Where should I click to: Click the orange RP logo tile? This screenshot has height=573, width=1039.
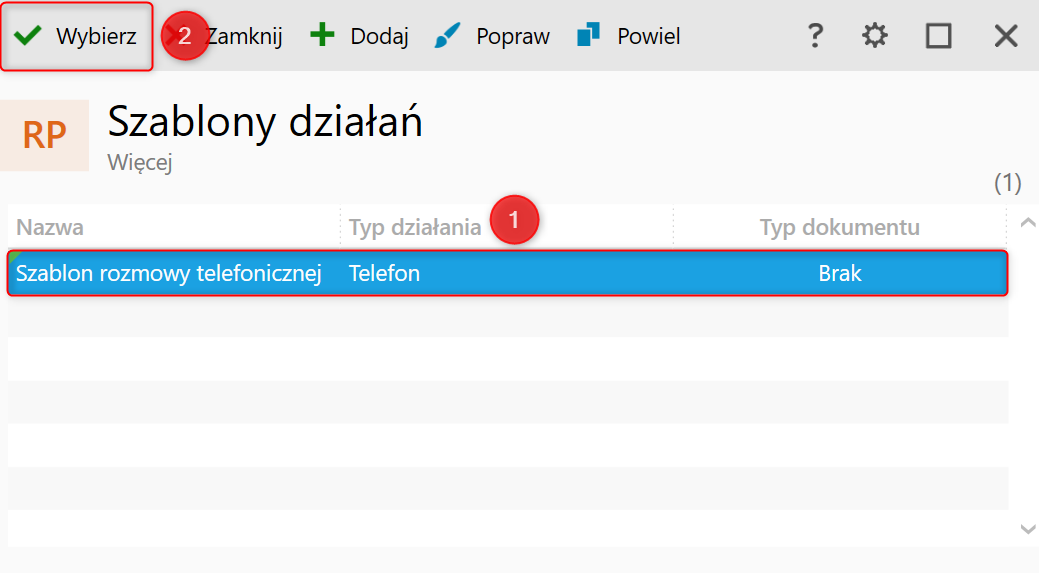45,136
